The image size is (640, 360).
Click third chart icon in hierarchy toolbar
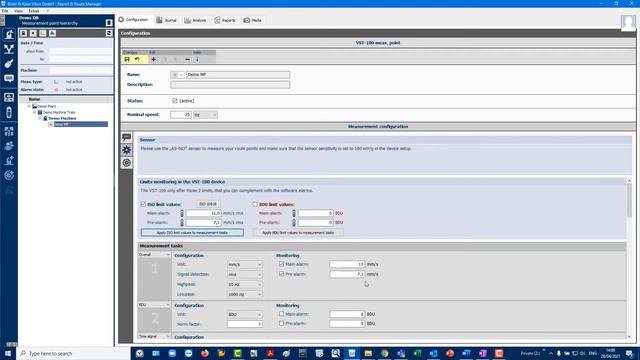tap(43, 33)
